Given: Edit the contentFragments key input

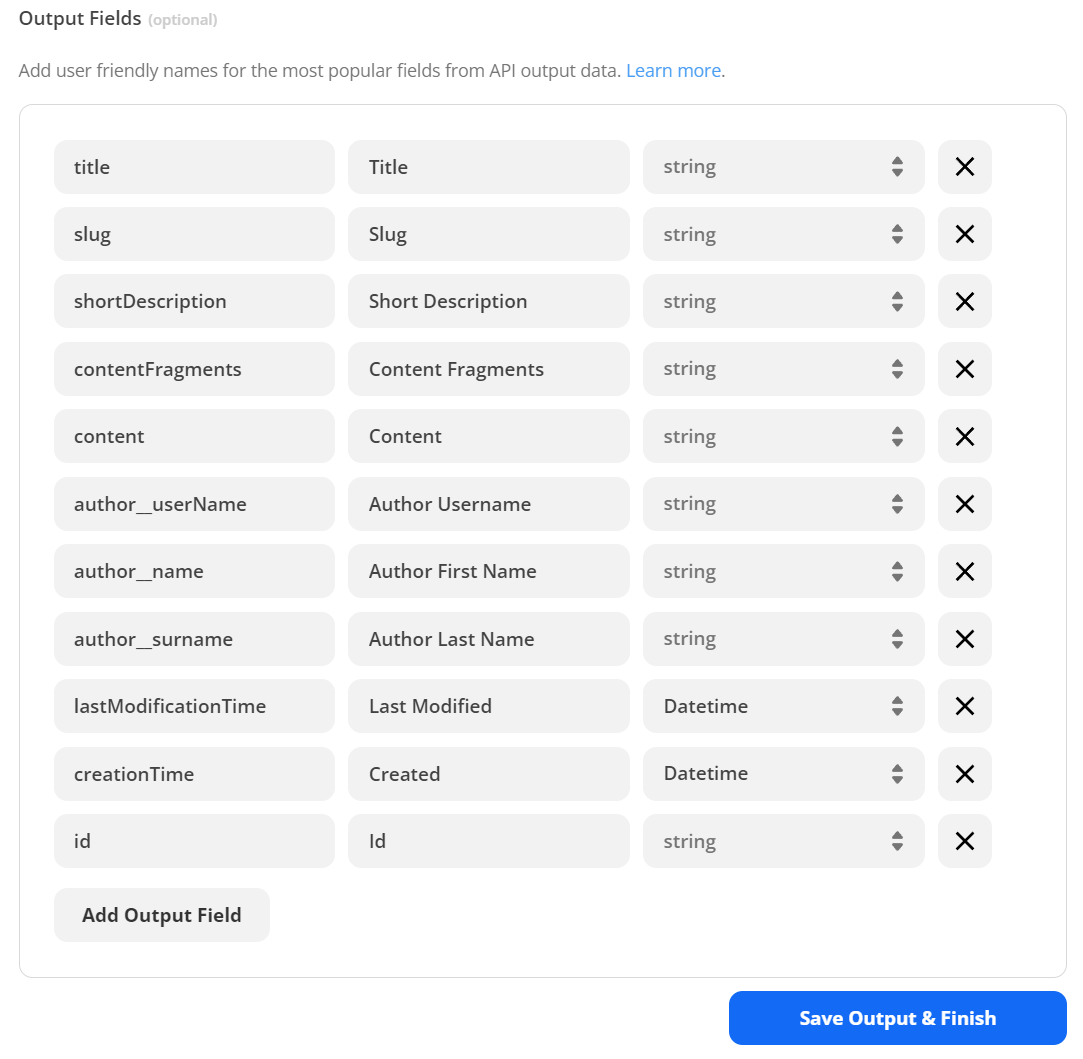Looking at the screenshot, I should (x=194, y=369).
